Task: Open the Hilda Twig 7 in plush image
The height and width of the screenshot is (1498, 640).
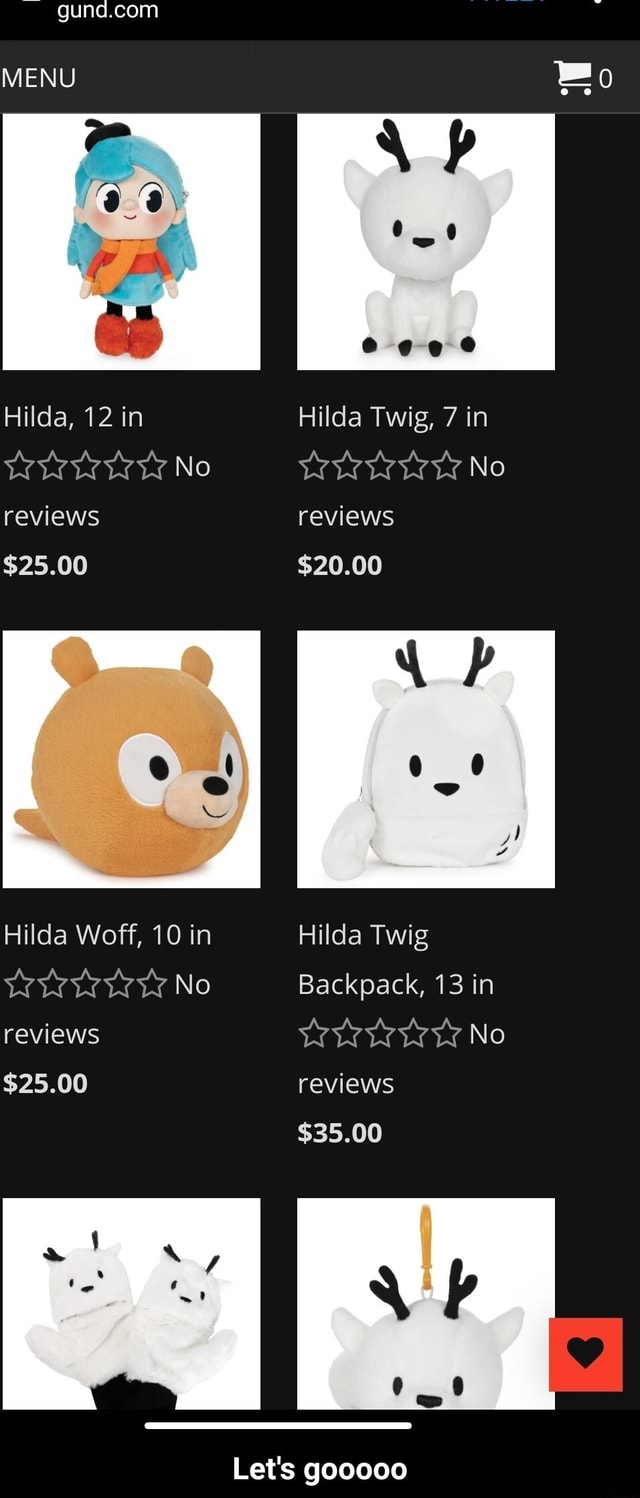Action: [426, 241]
